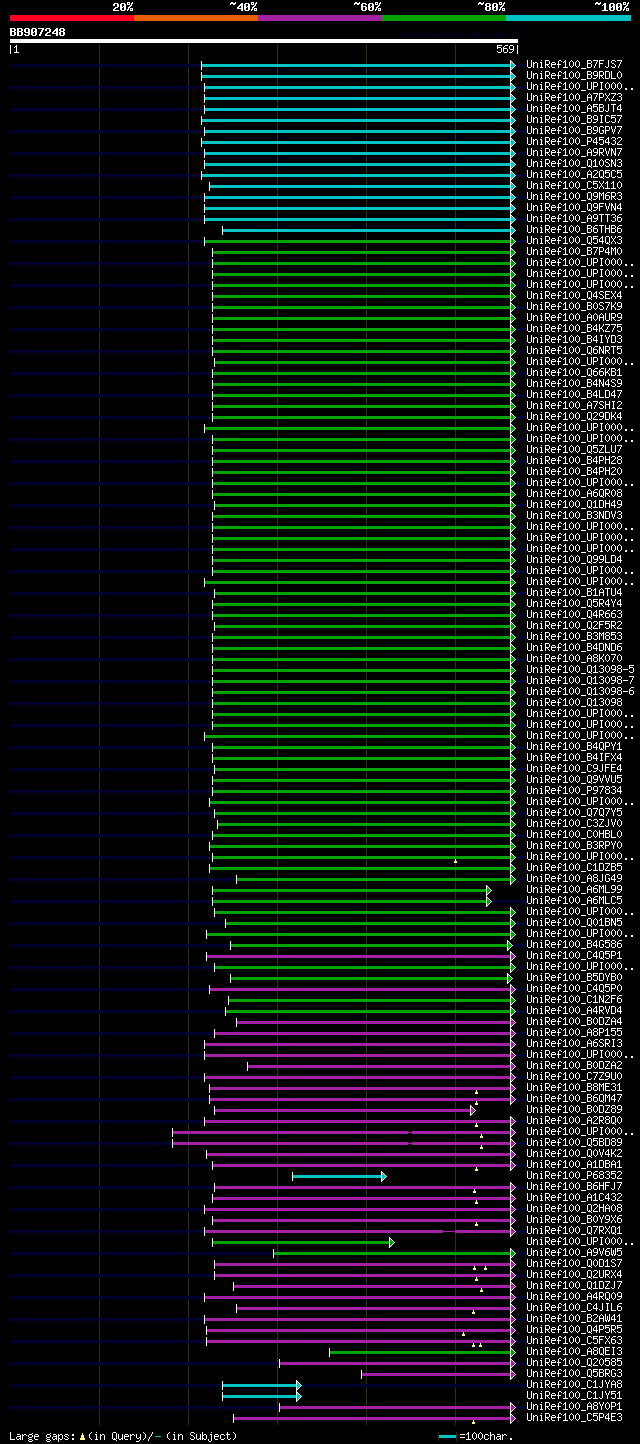Select hit label UniRef100_A9V6W5
The height and width of the screenshot is (1444, 640).
(574, 1252)
